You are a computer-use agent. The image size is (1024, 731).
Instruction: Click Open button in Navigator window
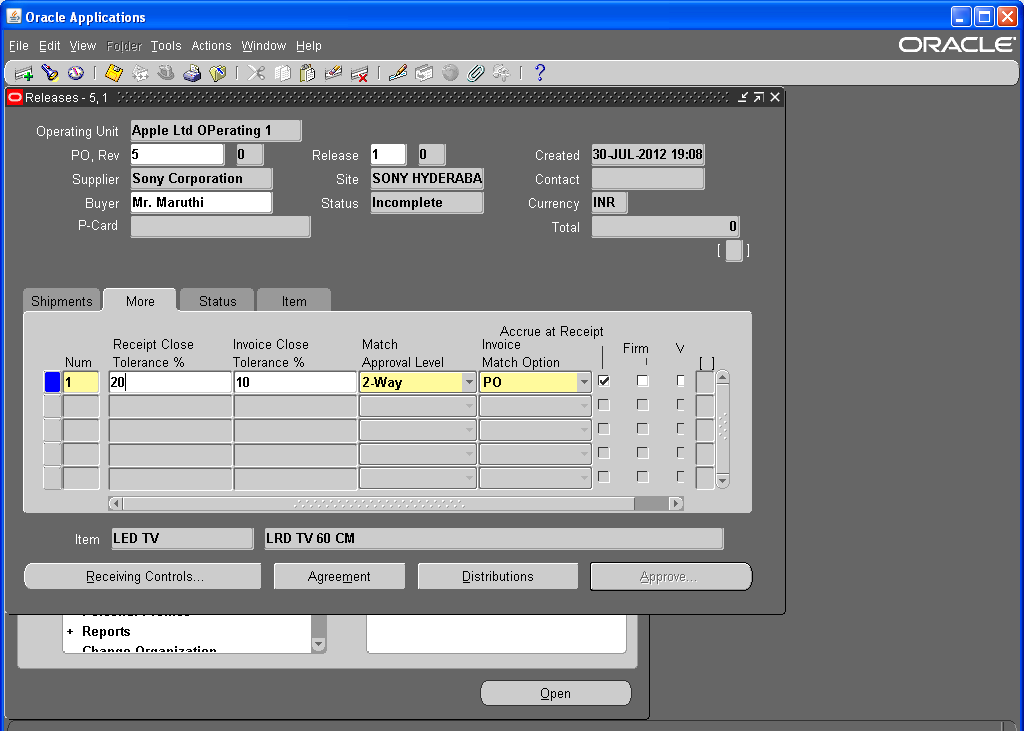pyautogui.click(x=556, y=693)
